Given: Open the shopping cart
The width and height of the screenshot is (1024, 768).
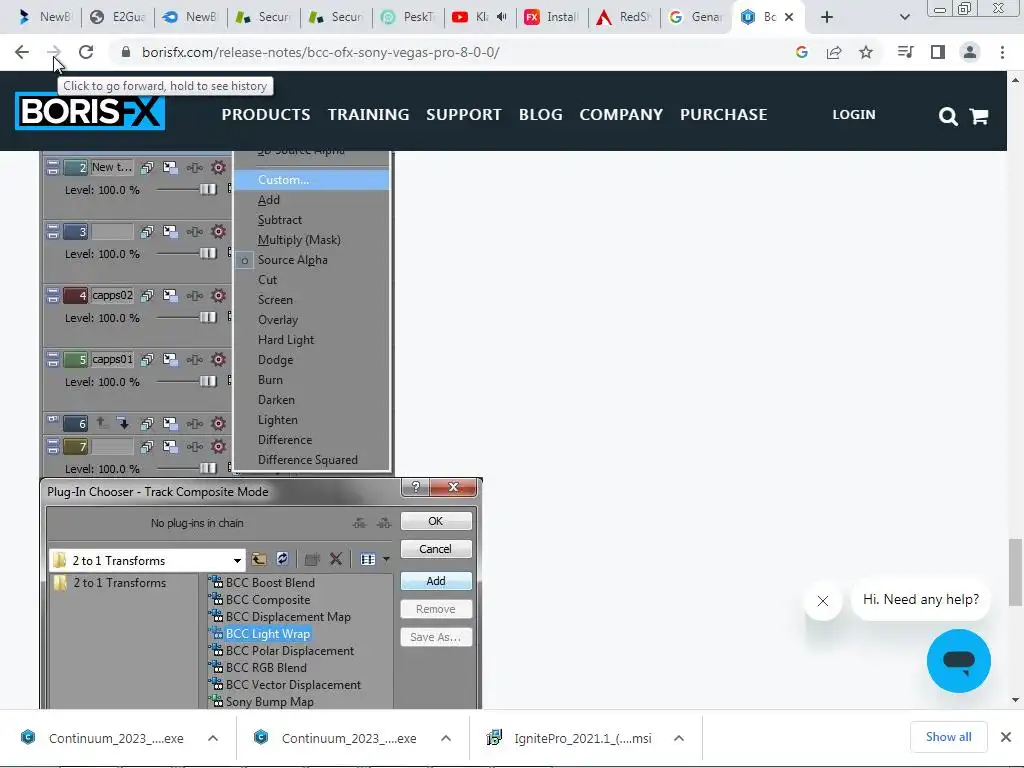Looking at the screenshot, I should pos(978,116).
